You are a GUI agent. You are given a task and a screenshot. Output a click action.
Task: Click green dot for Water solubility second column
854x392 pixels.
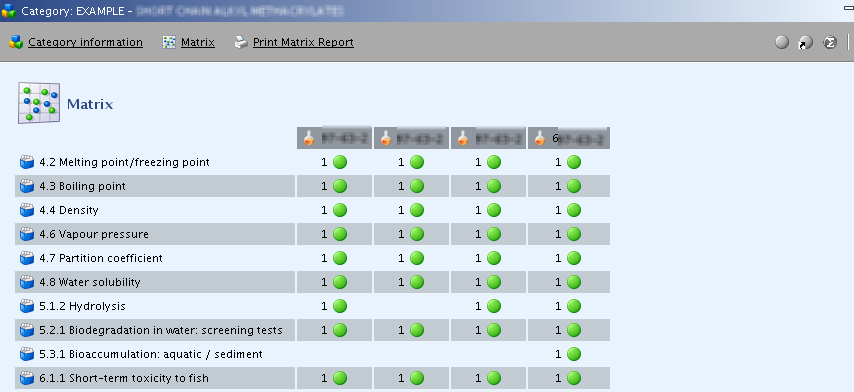click(417, 282)
